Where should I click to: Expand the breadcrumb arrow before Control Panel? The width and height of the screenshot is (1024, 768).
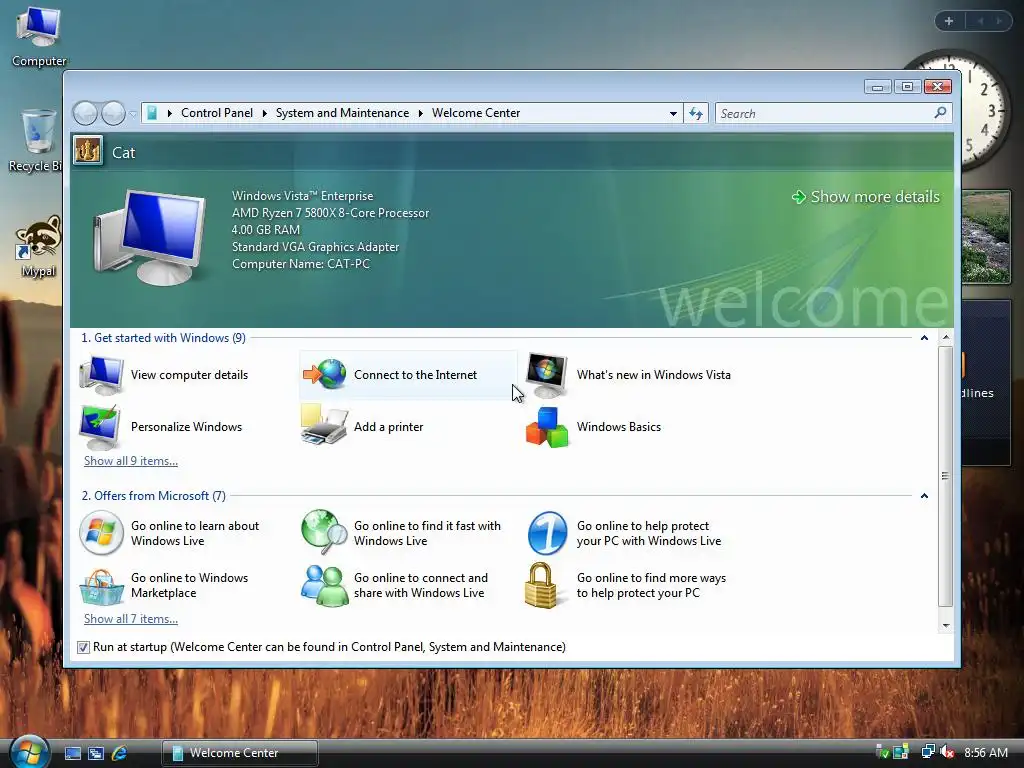click(170, 114)
